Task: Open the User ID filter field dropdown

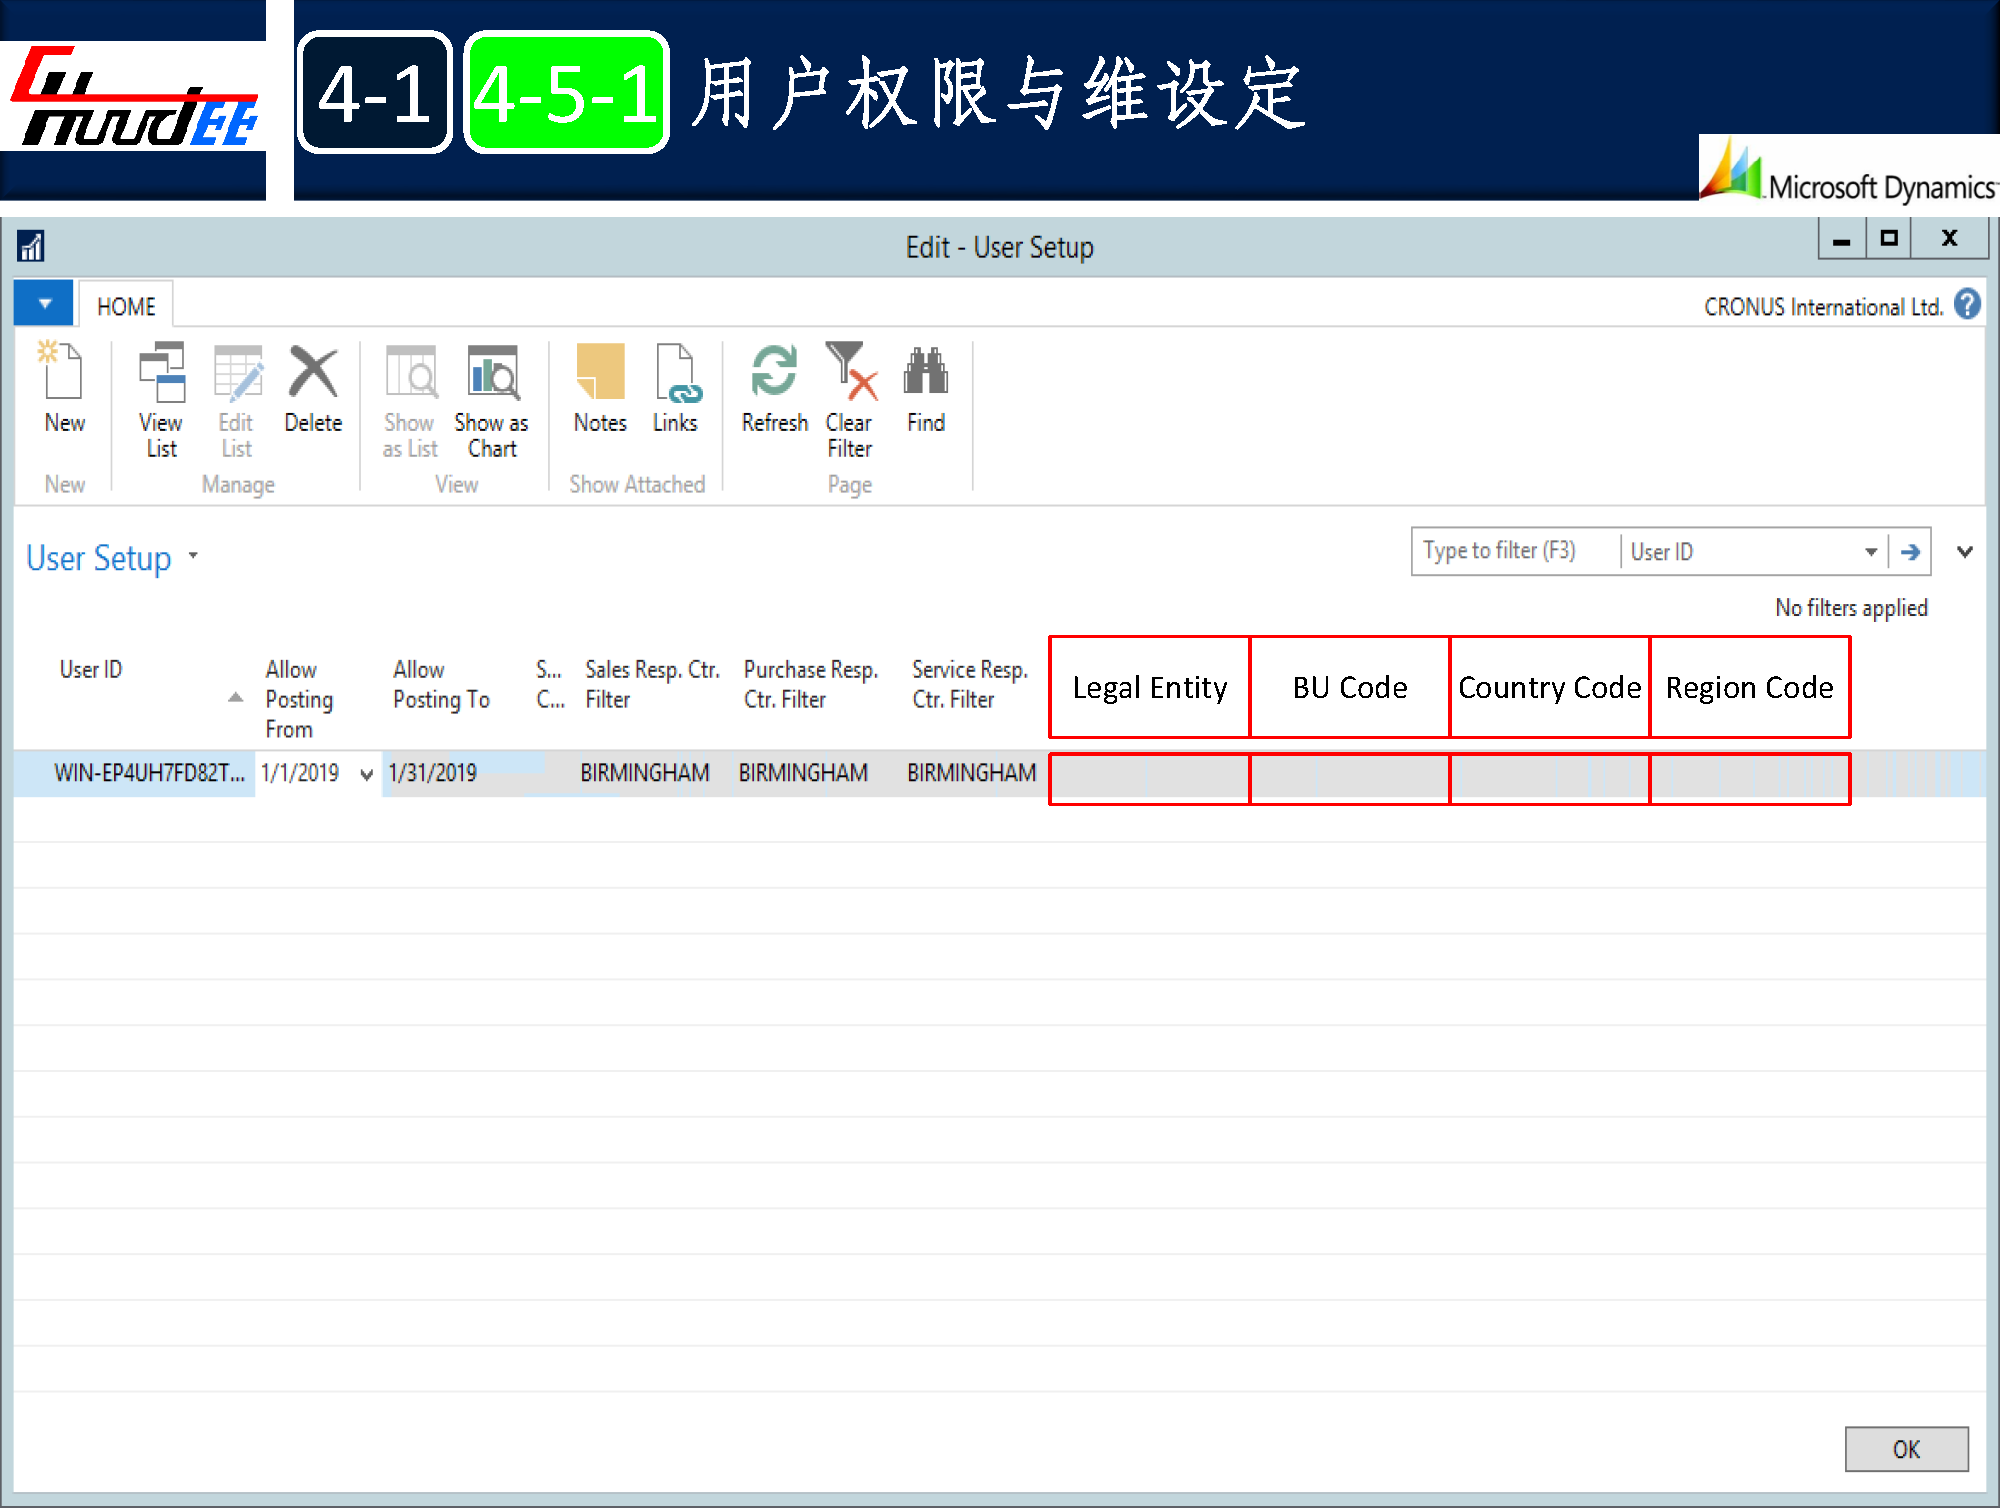Action: [1870, 552]
